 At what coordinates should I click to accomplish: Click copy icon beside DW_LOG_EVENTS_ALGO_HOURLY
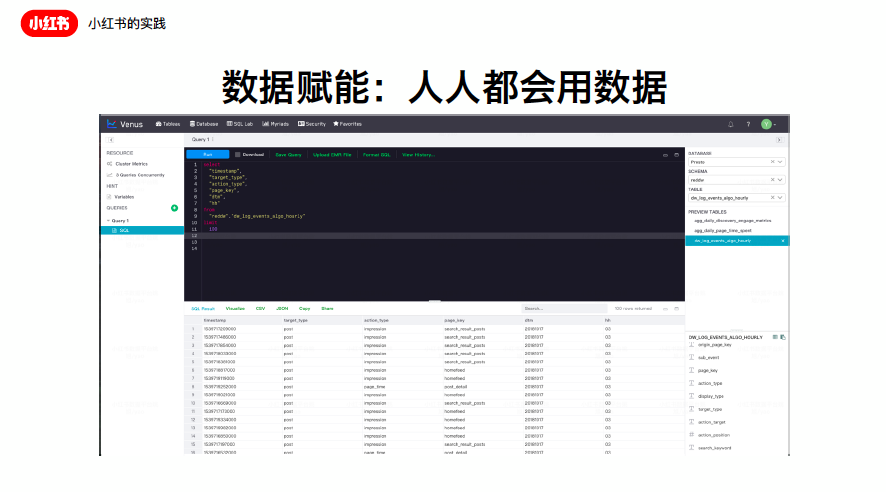(x=783, y=337)
